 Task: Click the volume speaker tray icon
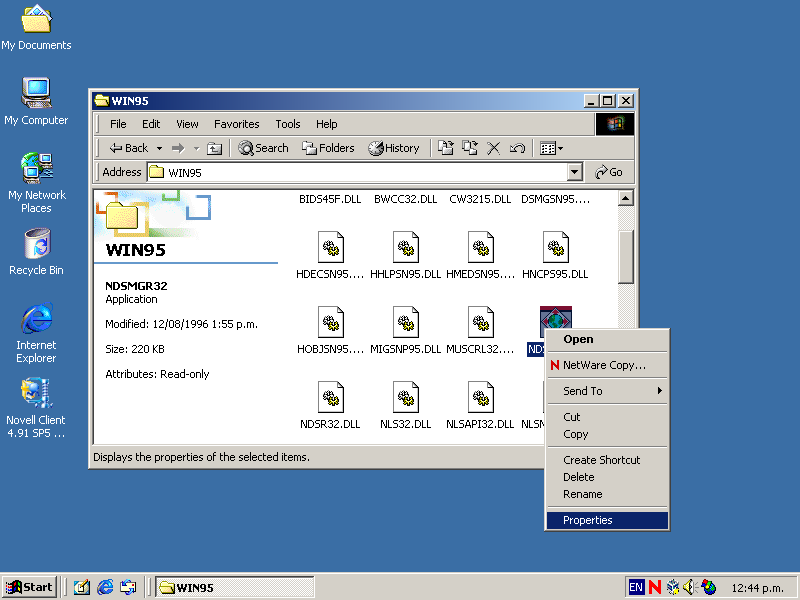[690, 587]
